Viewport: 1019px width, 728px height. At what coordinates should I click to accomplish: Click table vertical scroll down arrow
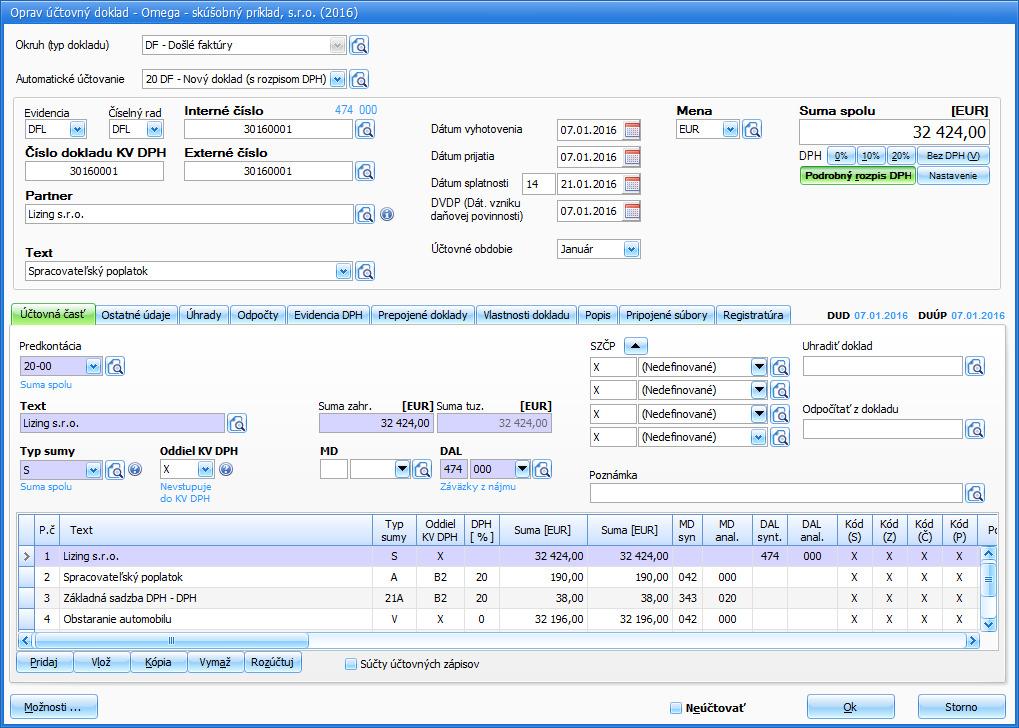pyautogui.click(x=988, y=625)
